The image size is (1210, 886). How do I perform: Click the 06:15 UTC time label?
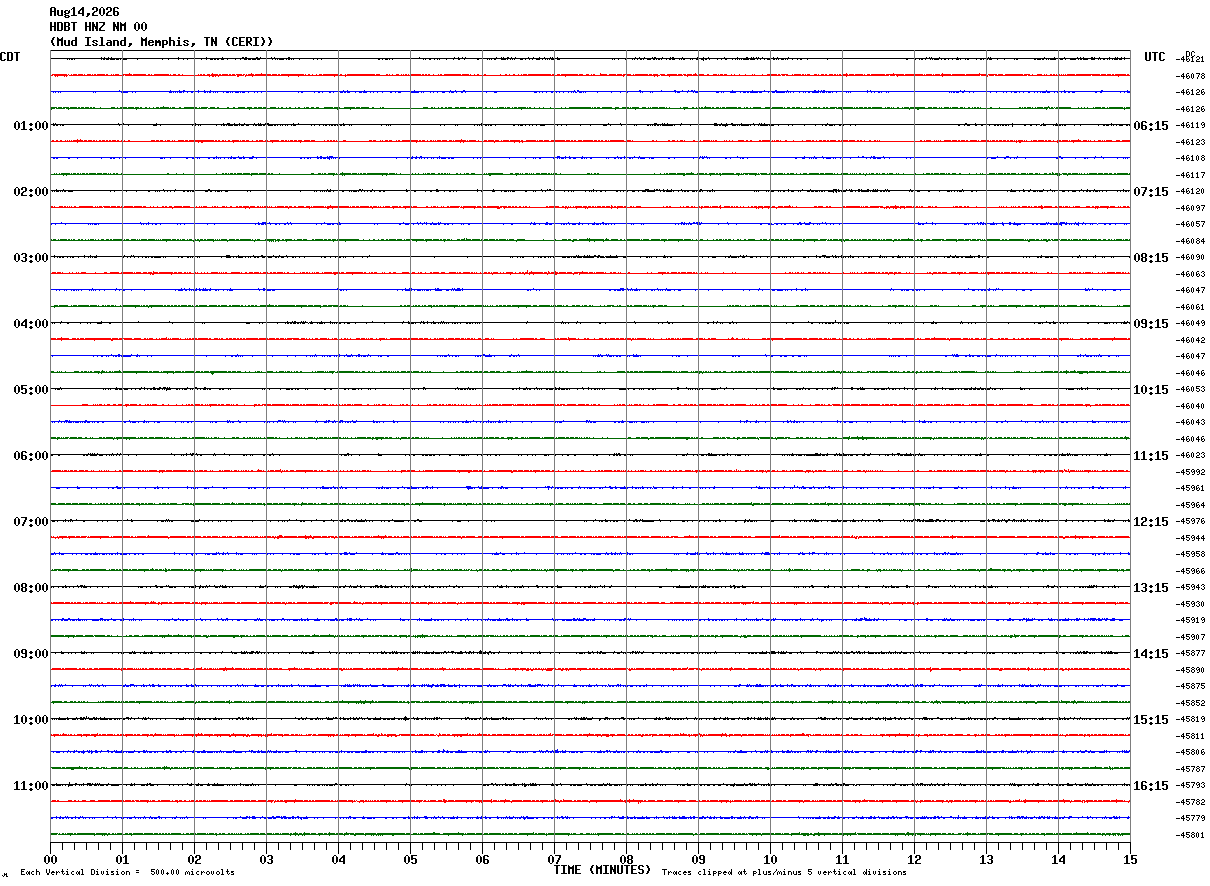1150,126
